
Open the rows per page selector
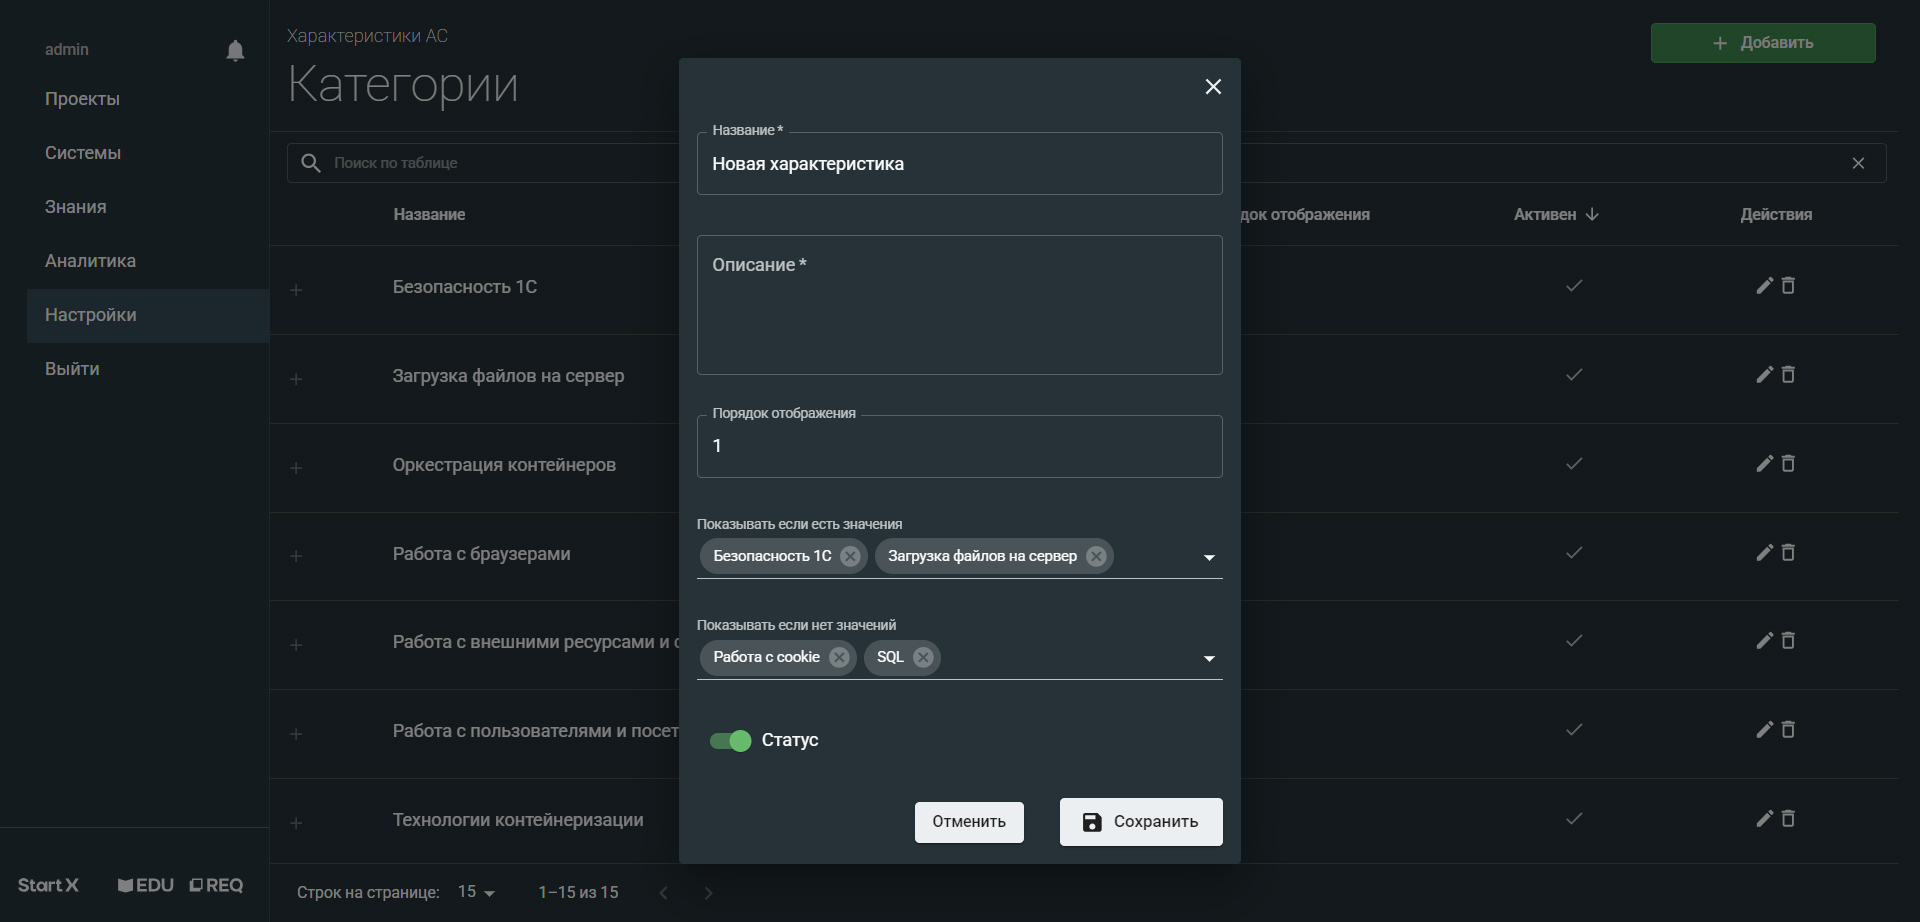coord(477,892)
